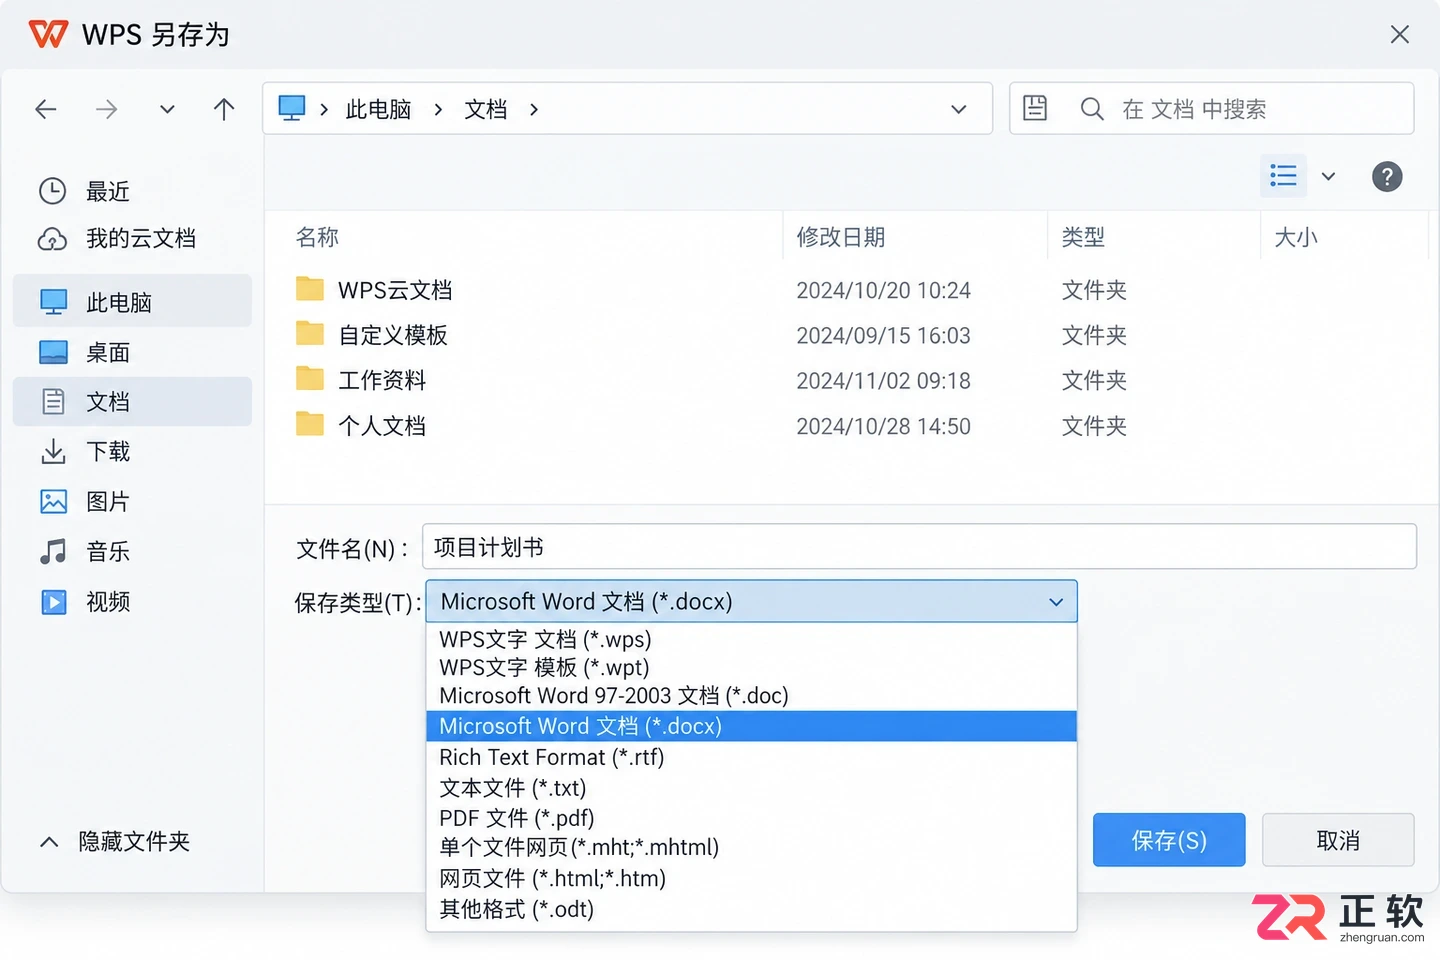Open the address bar history dropdown
This screenshot has width=1440, height=960.
click(959, 109)
